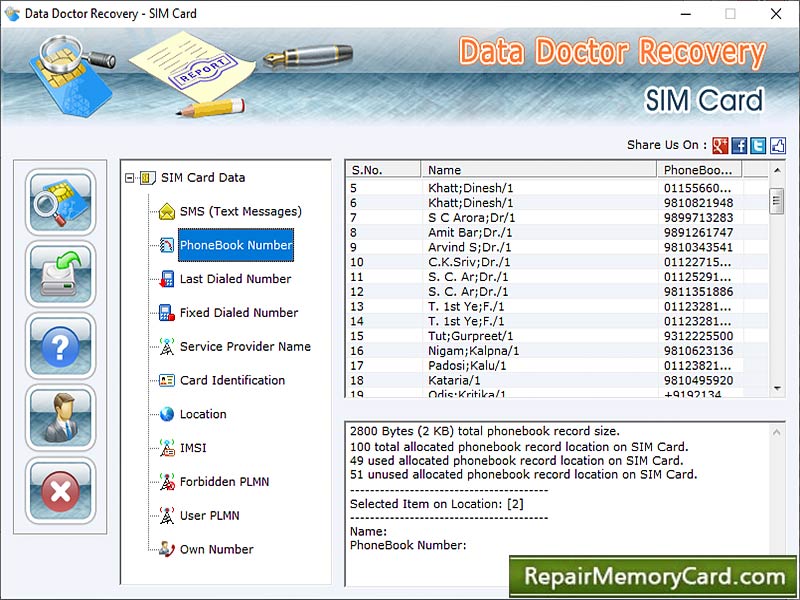Click the User PLMN tower icon
Image resolution: width=800 pixels, height=600 pixels.
(x=166, y=515)
